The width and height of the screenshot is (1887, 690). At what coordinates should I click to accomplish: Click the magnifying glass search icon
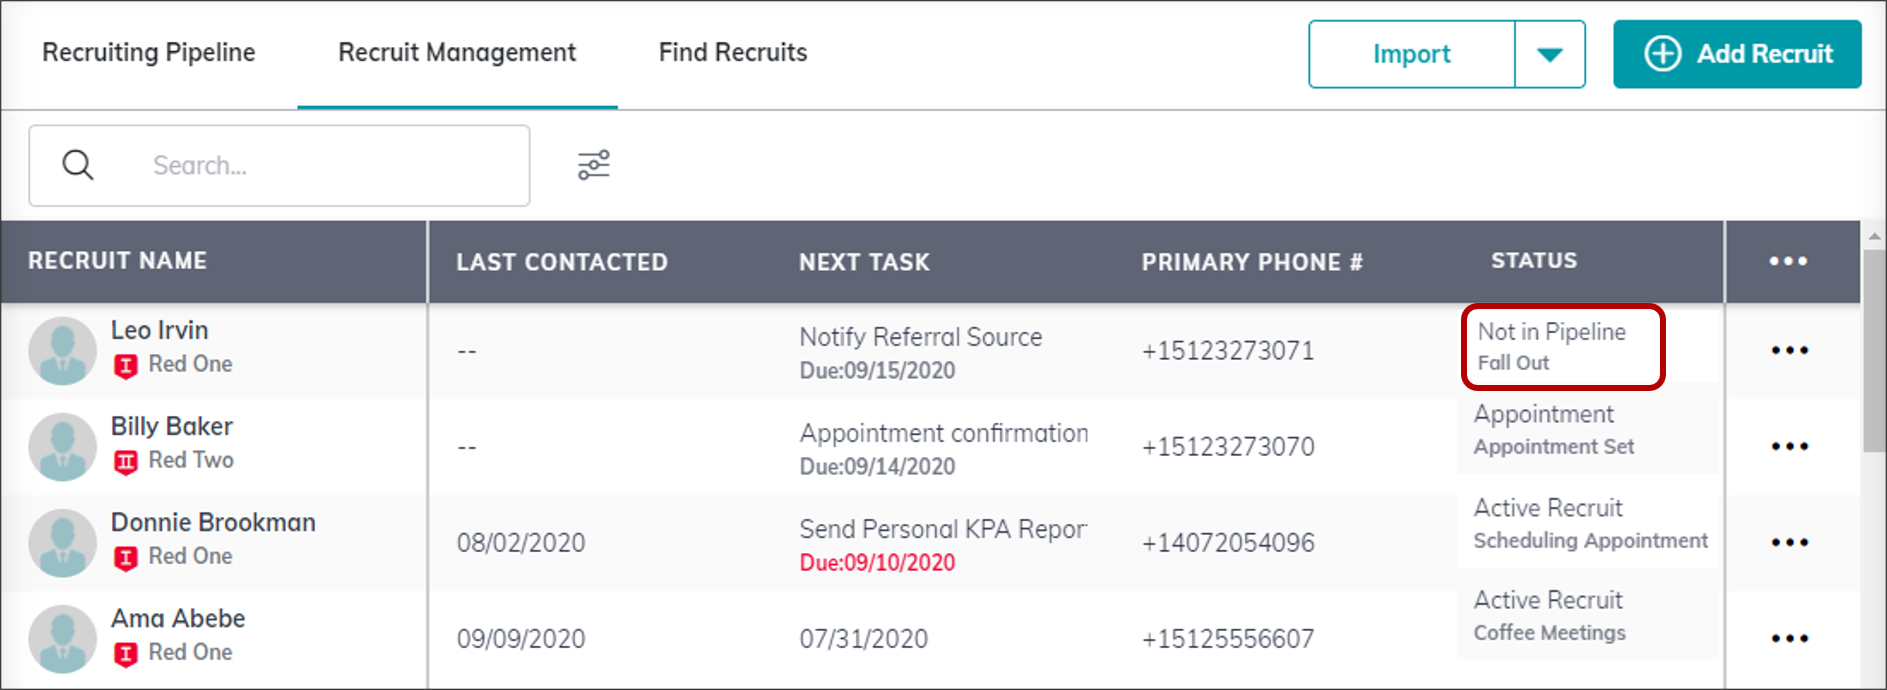[x=78, y=165]
